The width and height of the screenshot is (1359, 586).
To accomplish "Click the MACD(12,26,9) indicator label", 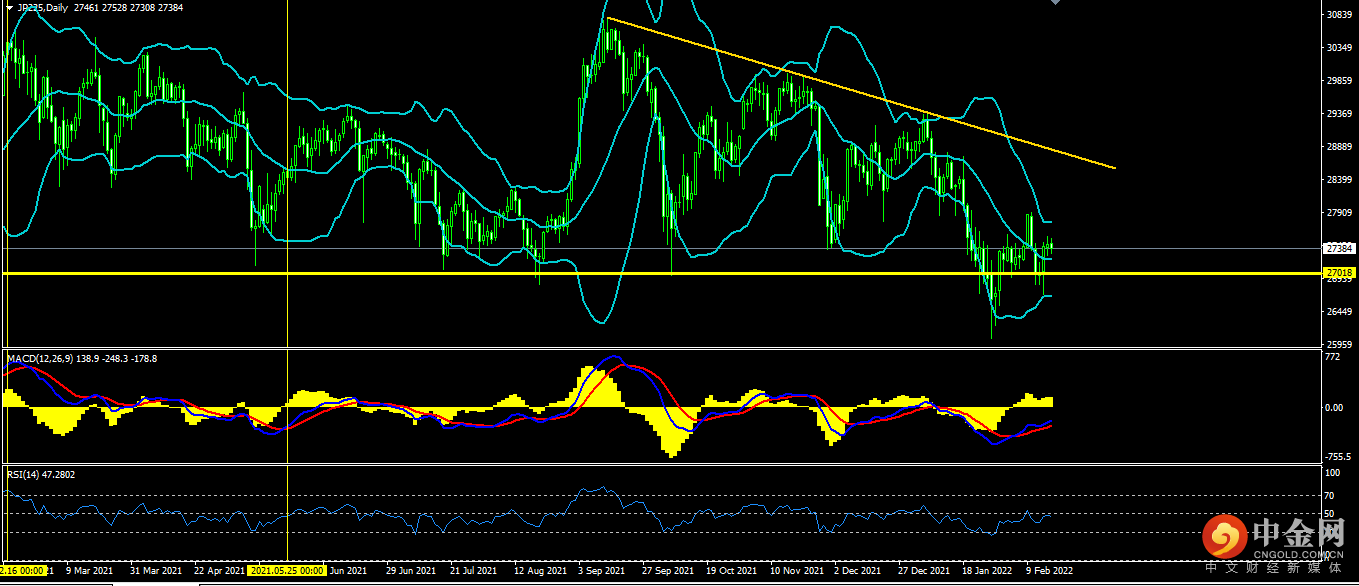I will [x=82, y=357].
